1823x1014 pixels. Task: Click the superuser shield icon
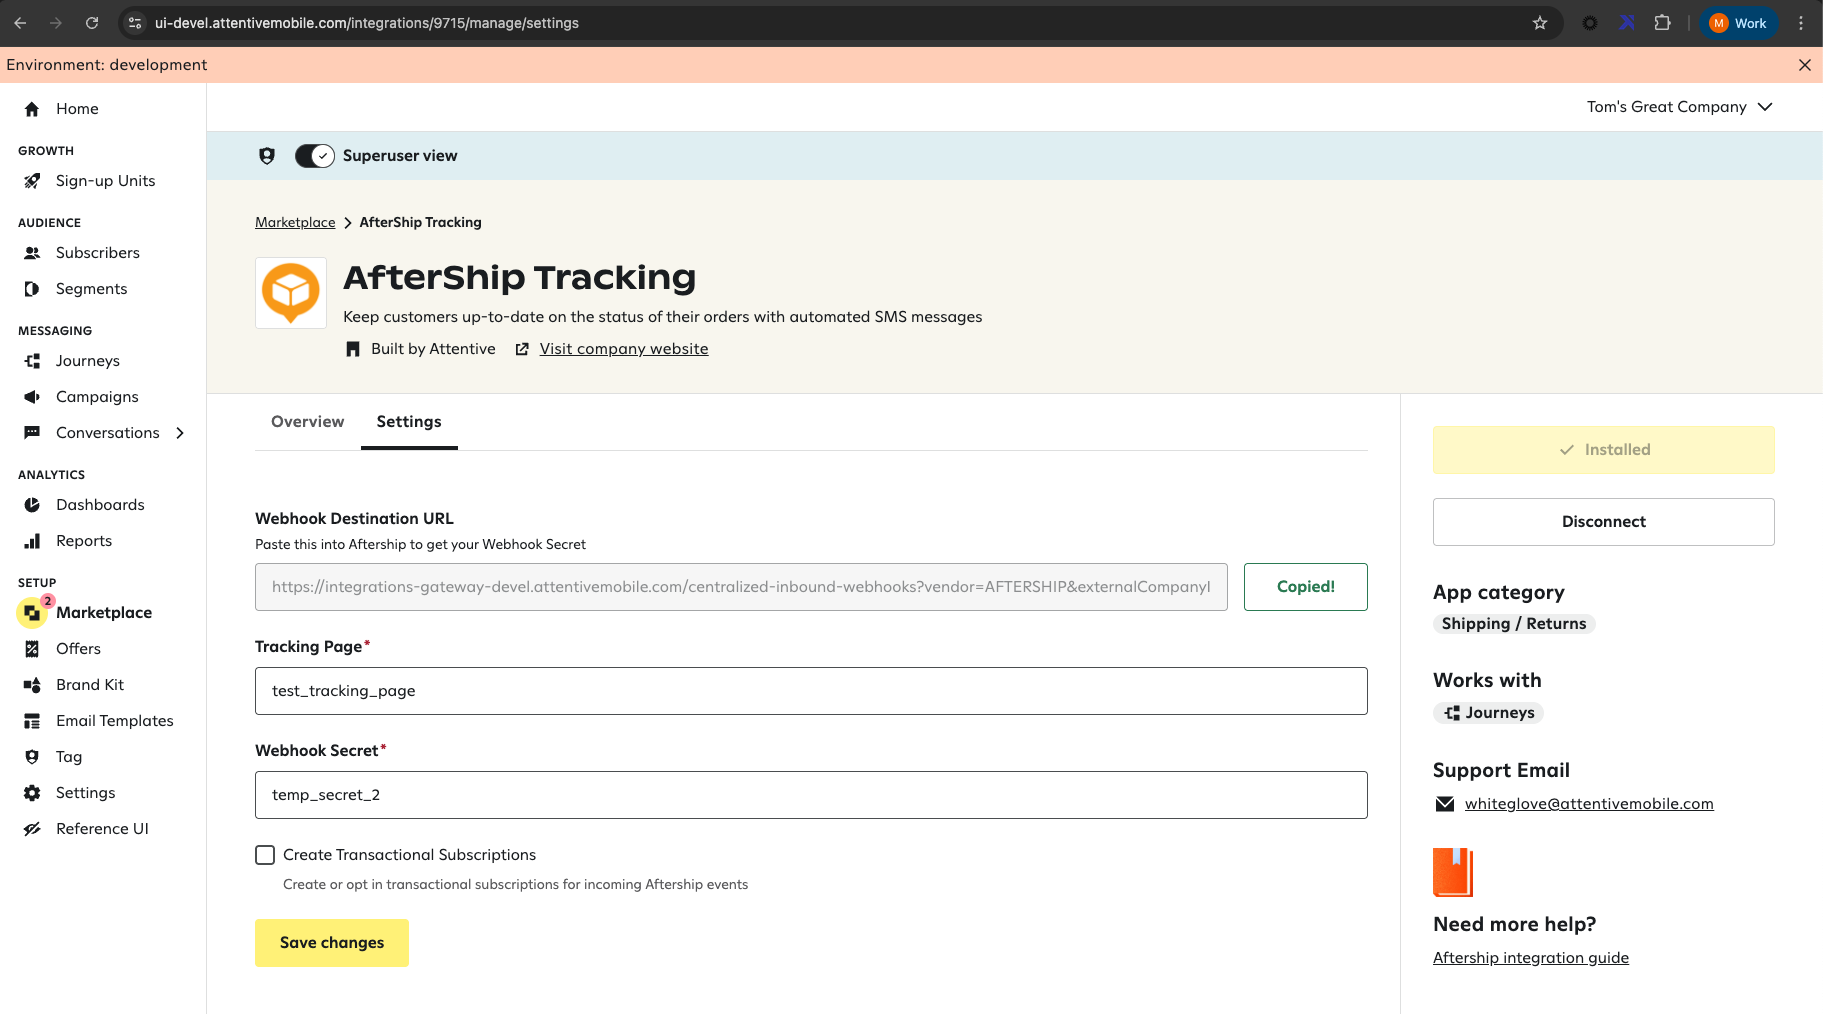coord(267,156)
